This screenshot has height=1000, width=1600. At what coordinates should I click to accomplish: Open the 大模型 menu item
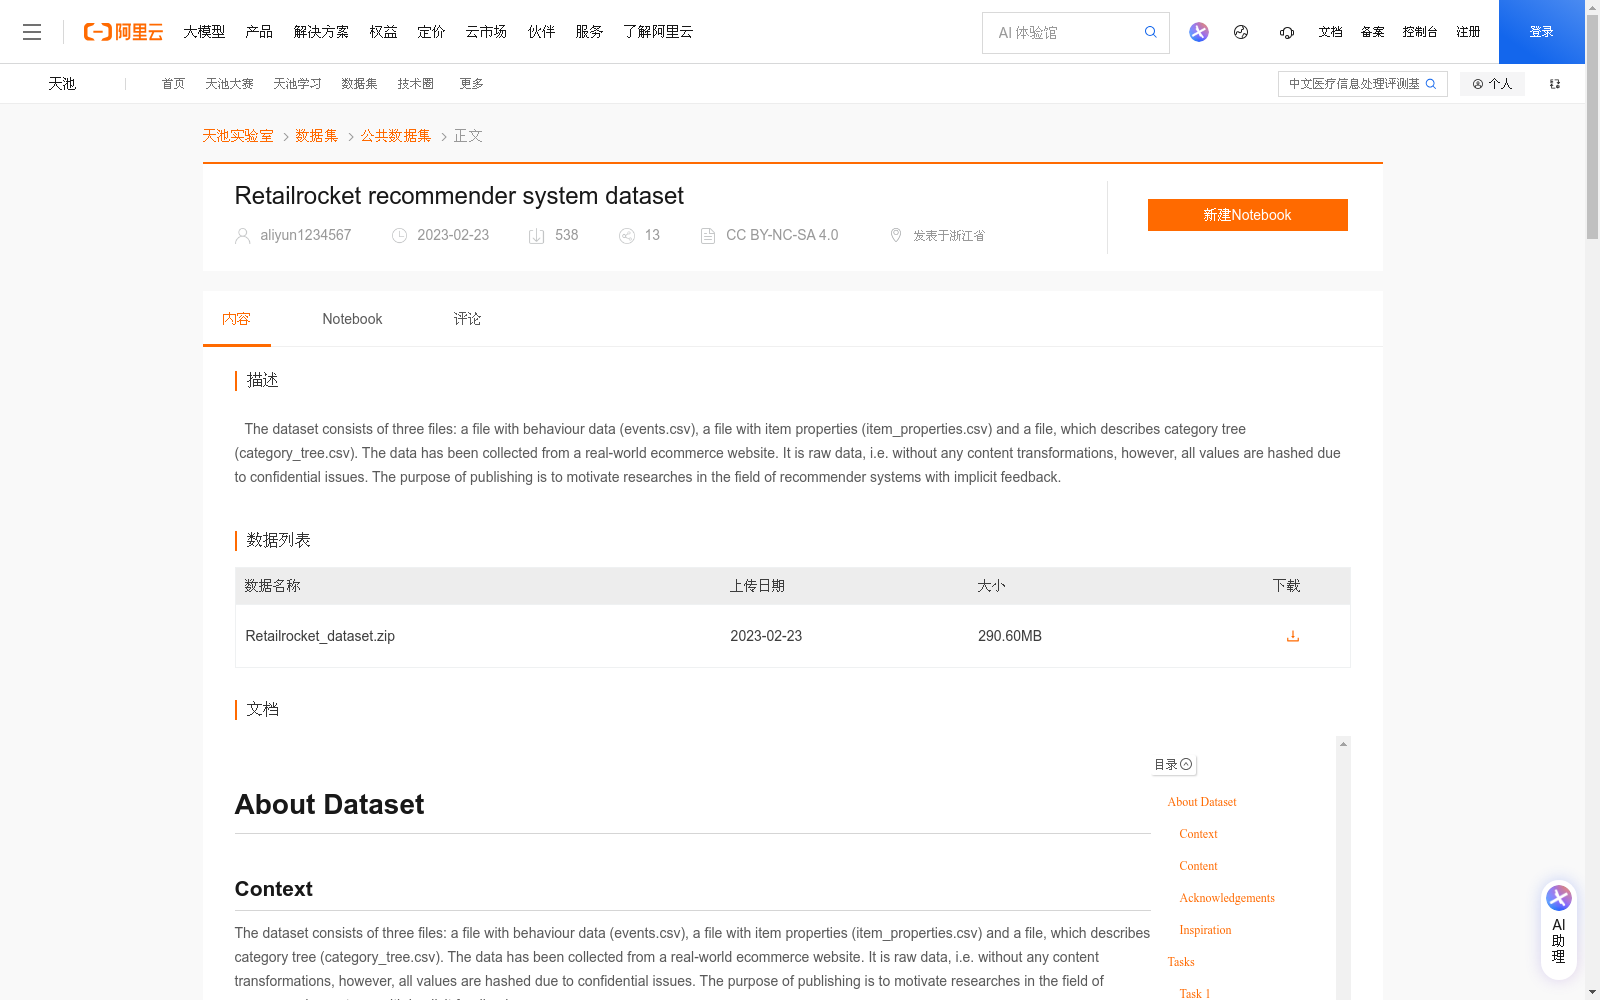point(204,32)
